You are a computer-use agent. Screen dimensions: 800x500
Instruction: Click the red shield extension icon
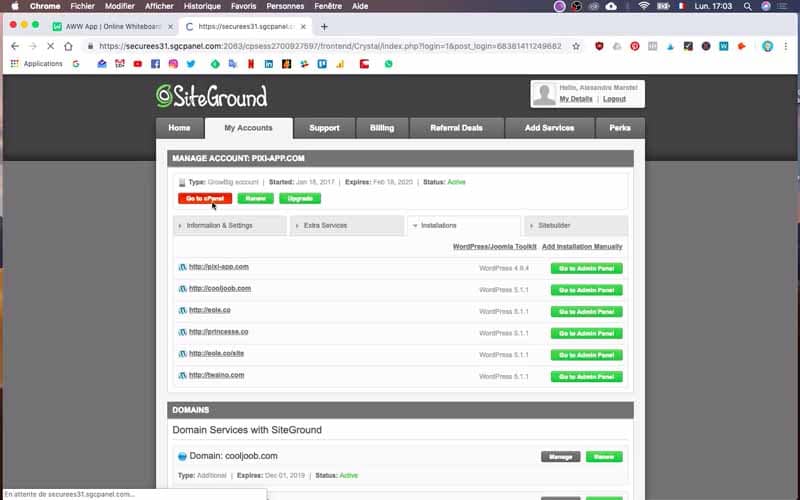tap(599, 46)
